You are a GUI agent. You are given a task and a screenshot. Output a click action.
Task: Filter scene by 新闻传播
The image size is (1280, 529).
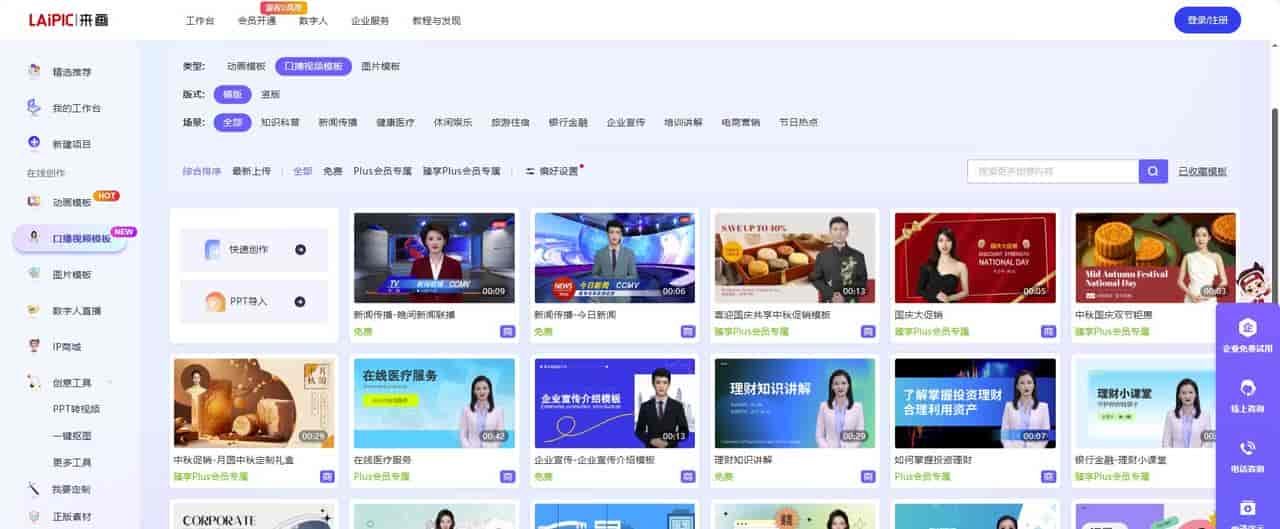coord(338,122)
